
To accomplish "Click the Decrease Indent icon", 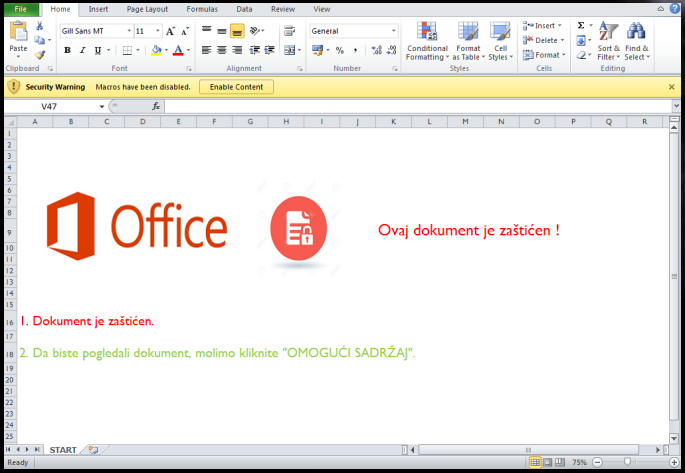I will [x=254, y=50].
